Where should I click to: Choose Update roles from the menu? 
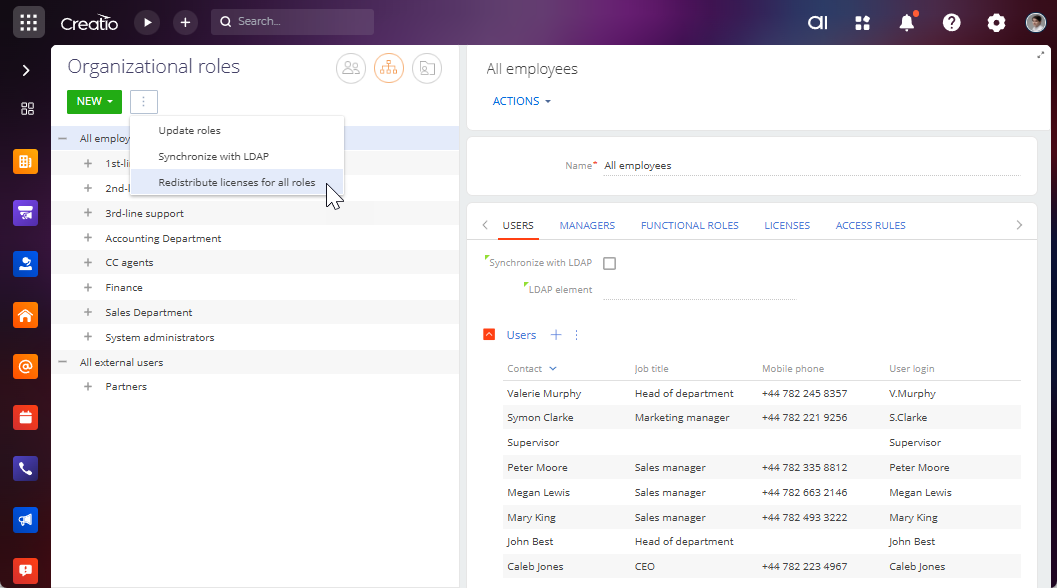pos(190,131)
